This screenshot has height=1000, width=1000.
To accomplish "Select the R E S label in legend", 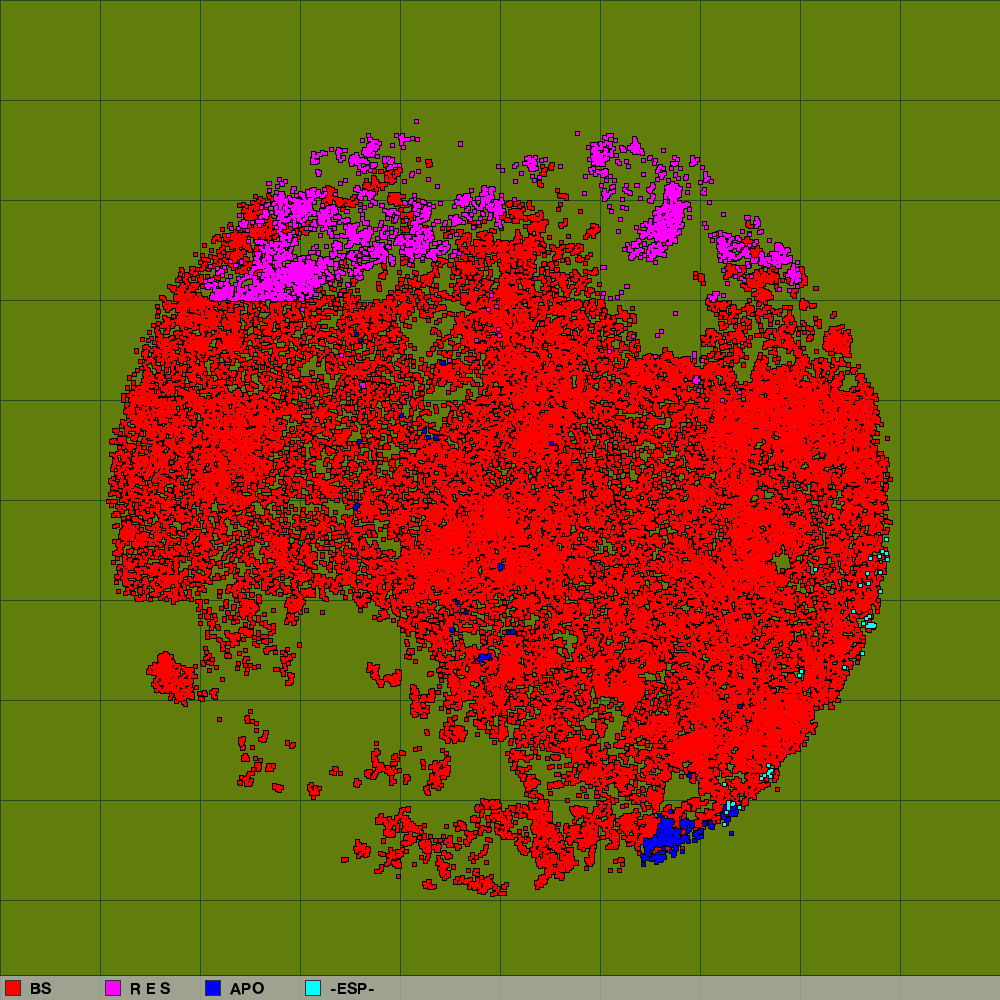I will 151,989.
